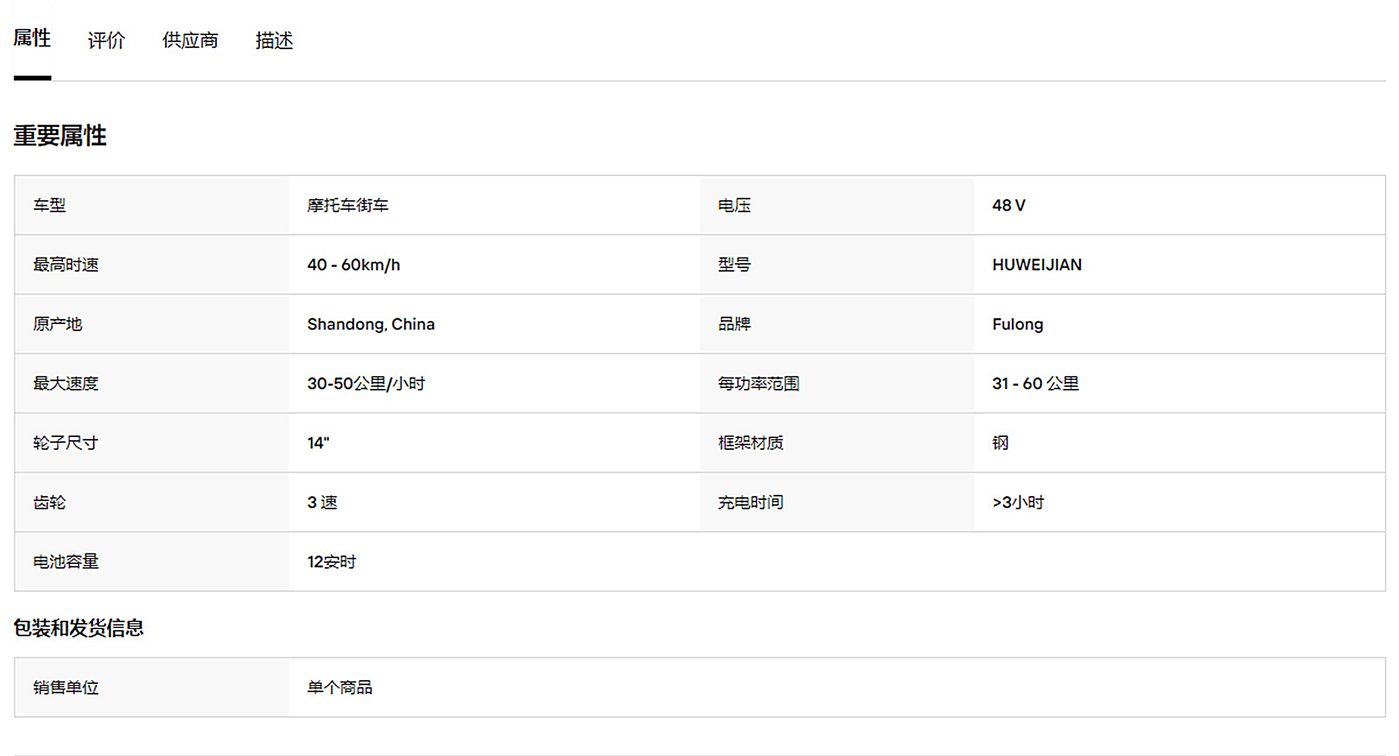The height and width of the screenshot is (756, 1399).
Task: Select the 单个商品 value
Action: click(340, 688)
